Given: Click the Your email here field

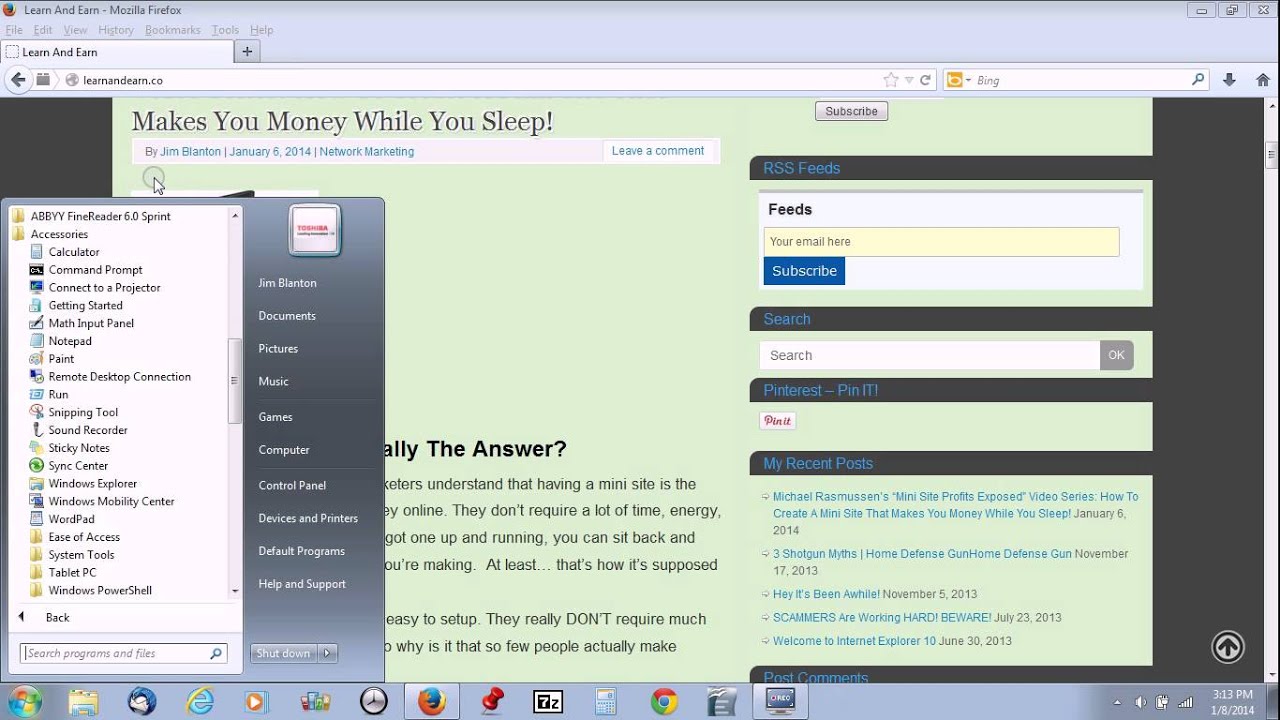Looking at the screenshot, I should coord(941,242).
